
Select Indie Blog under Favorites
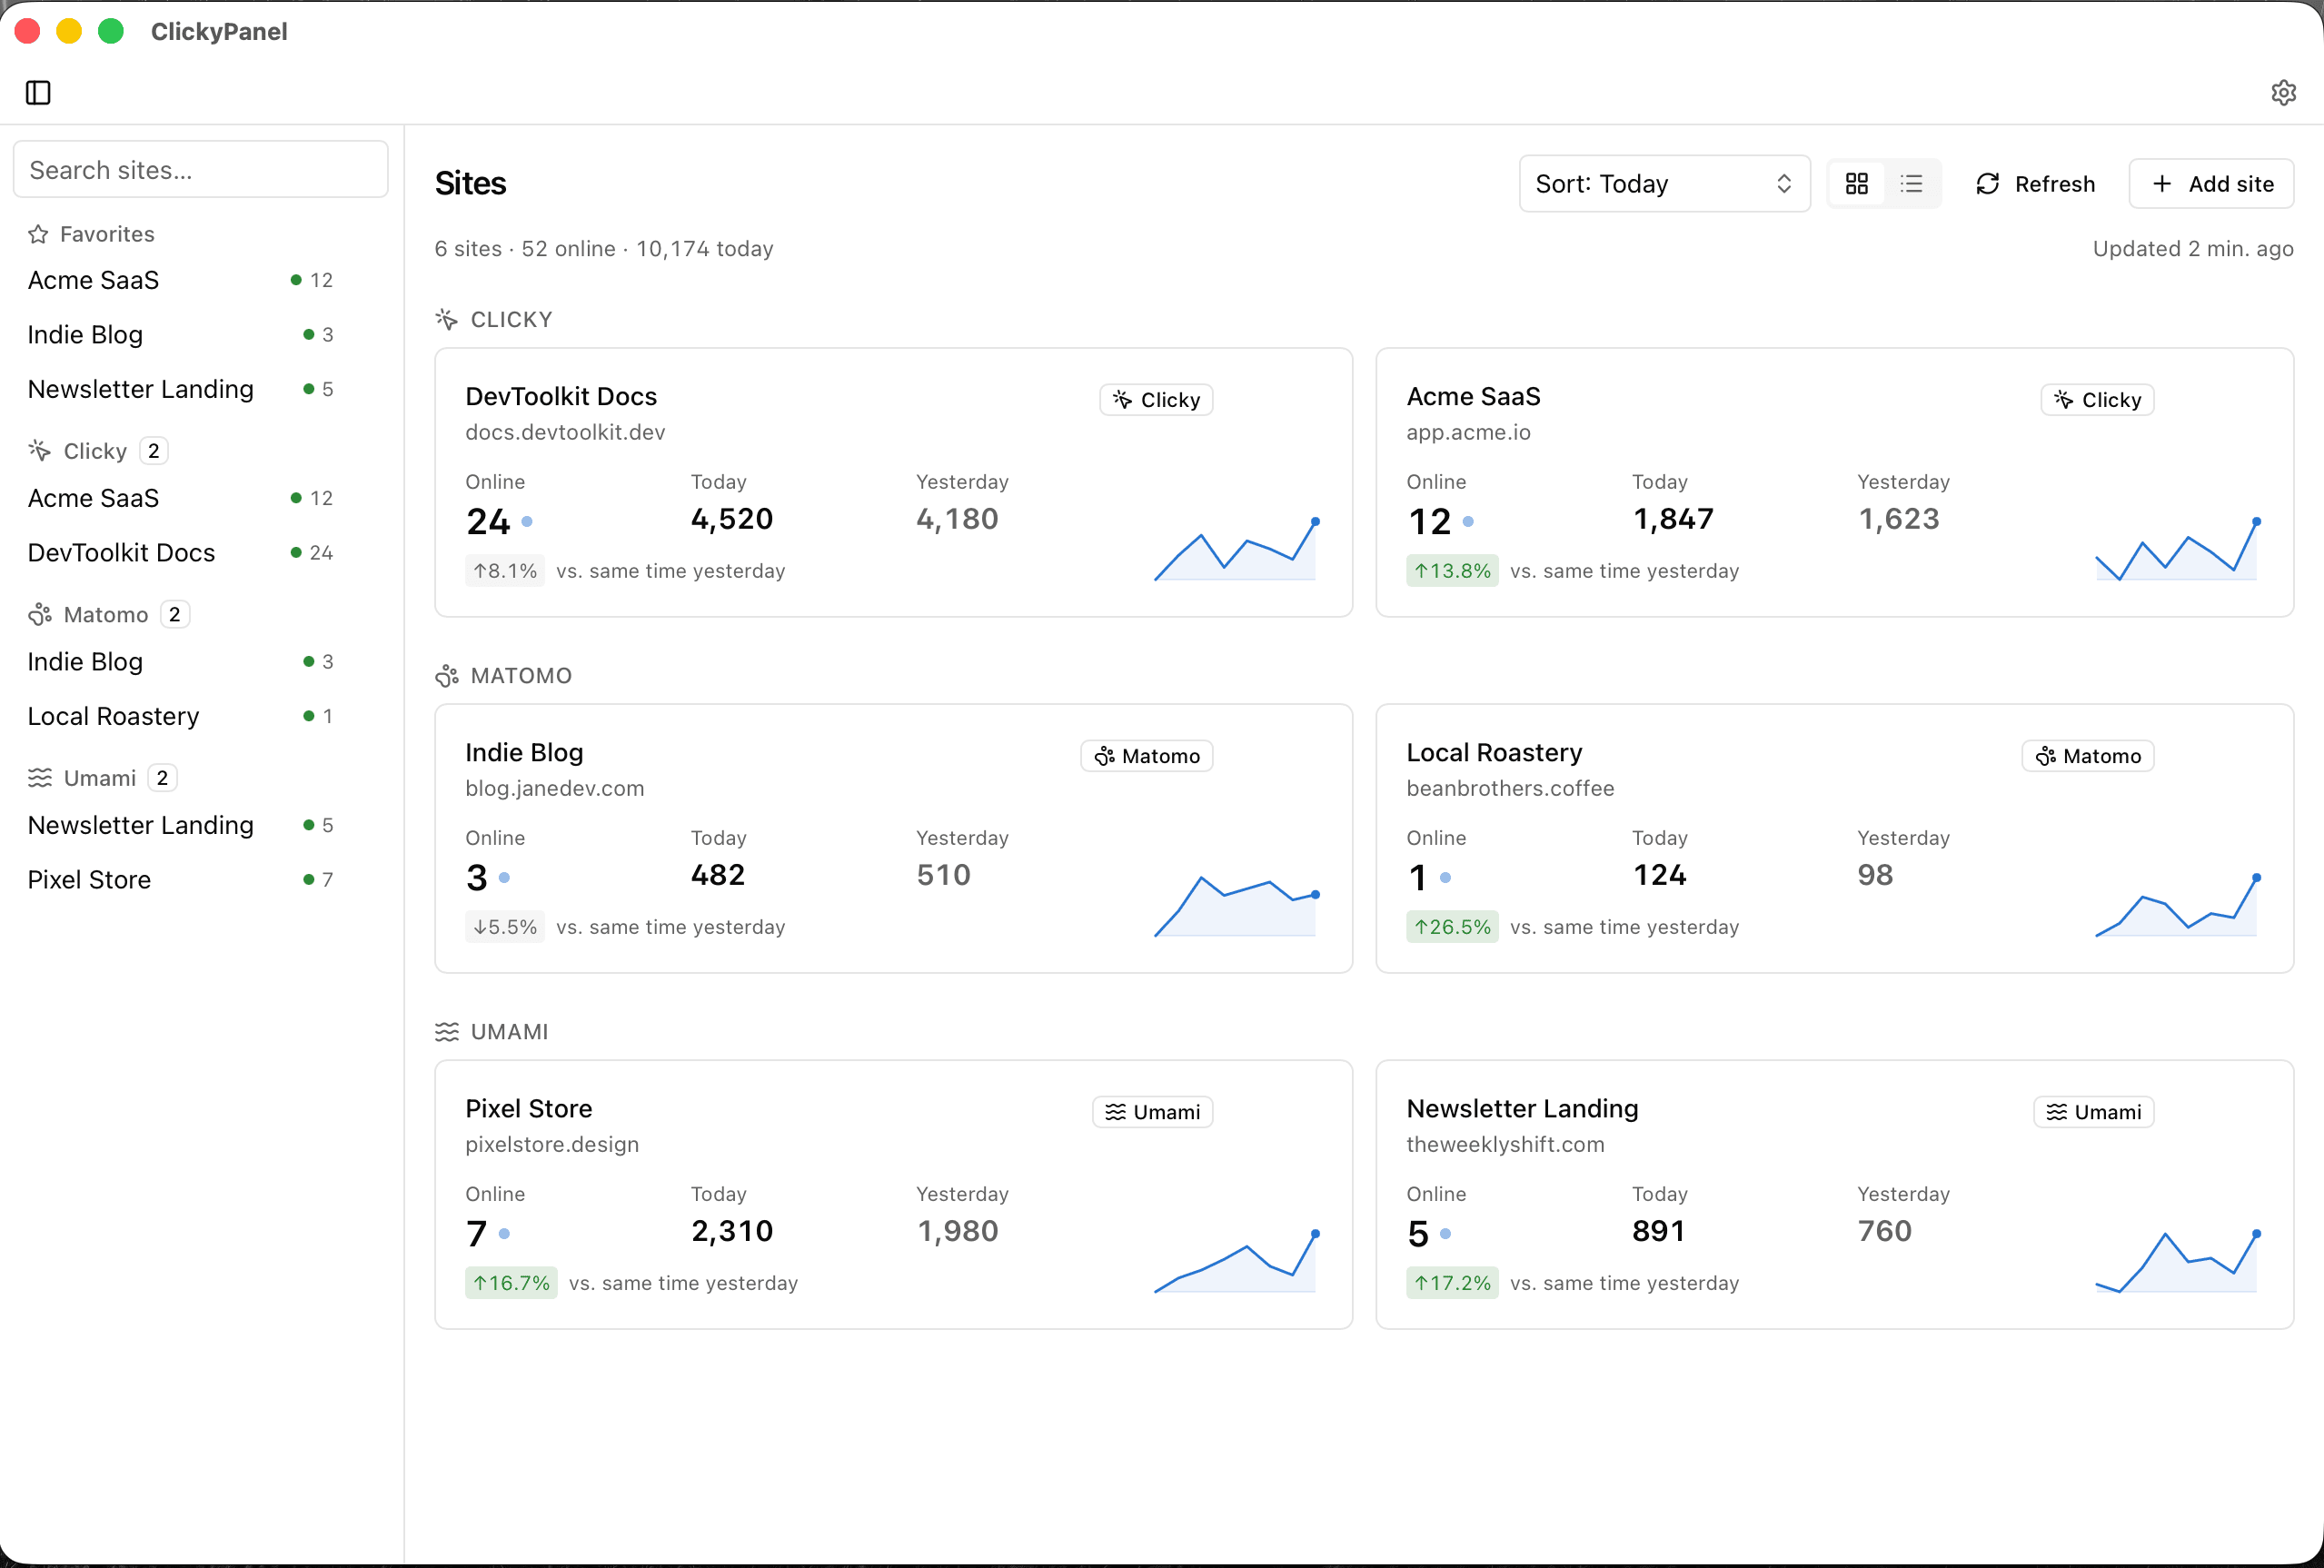pyautogui.click(x=180, y=335)
